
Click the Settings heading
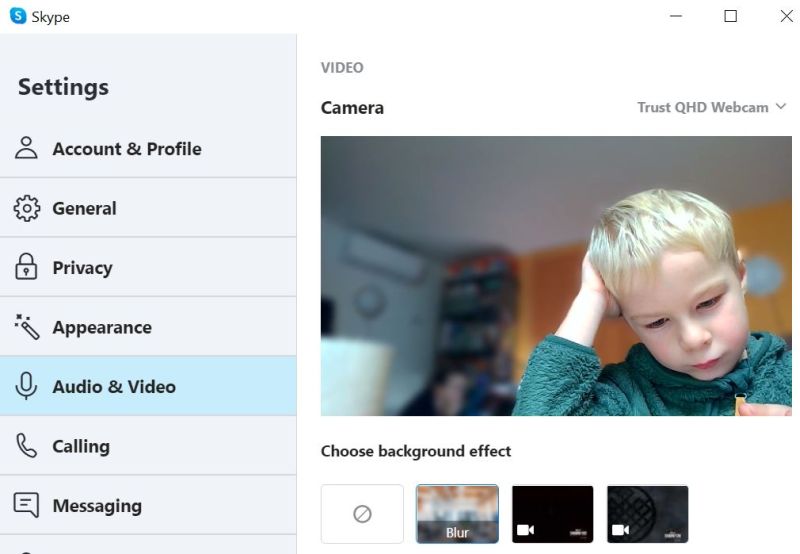coord(63,87)
